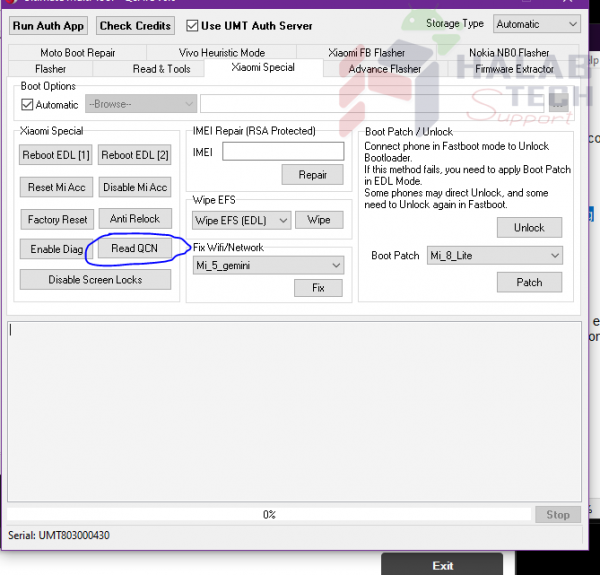Viewport: 600px width, 575px height.
Task: Click the Reboot EDL [1] button
Action: point(56,155)
